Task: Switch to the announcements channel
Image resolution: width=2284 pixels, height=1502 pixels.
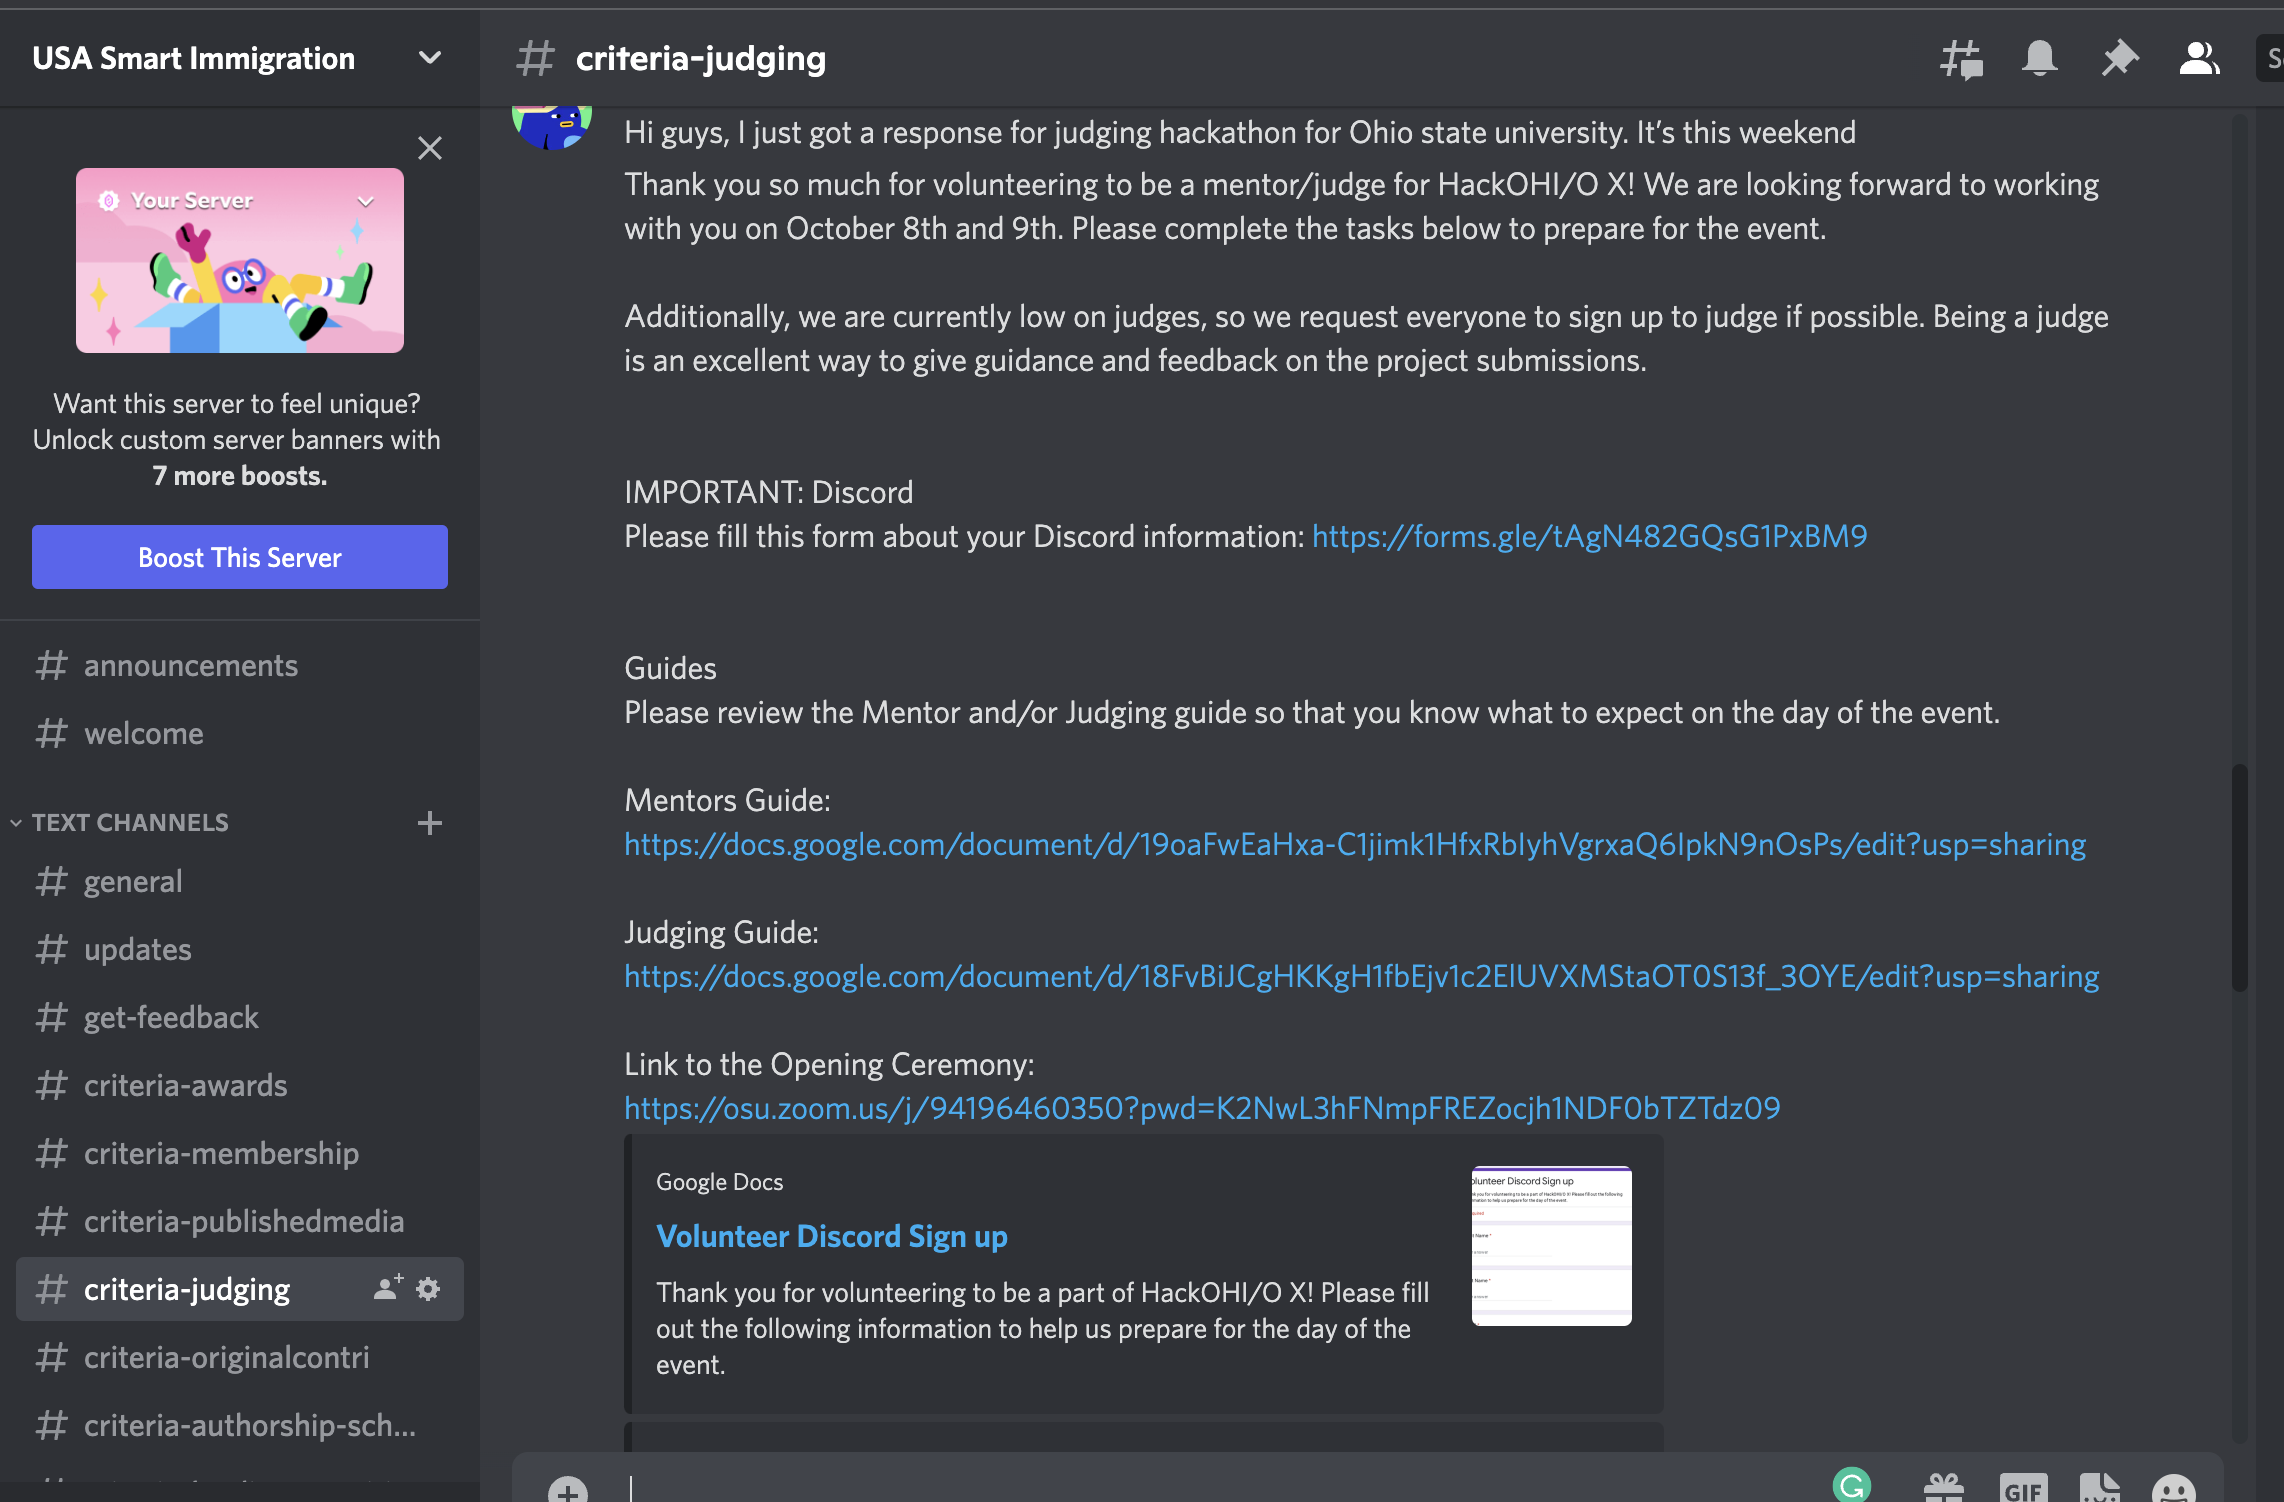Action: 190,666
